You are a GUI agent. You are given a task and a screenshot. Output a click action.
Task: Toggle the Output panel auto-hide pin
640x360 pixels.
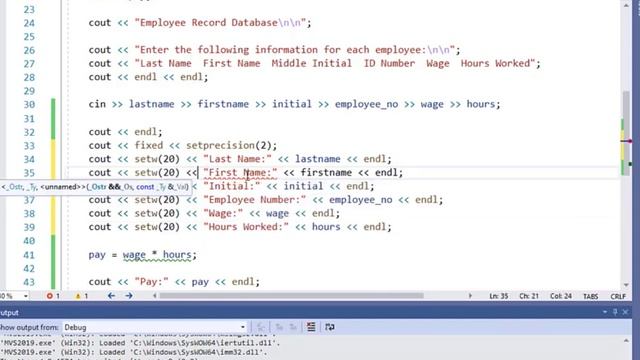pos(615,312)
